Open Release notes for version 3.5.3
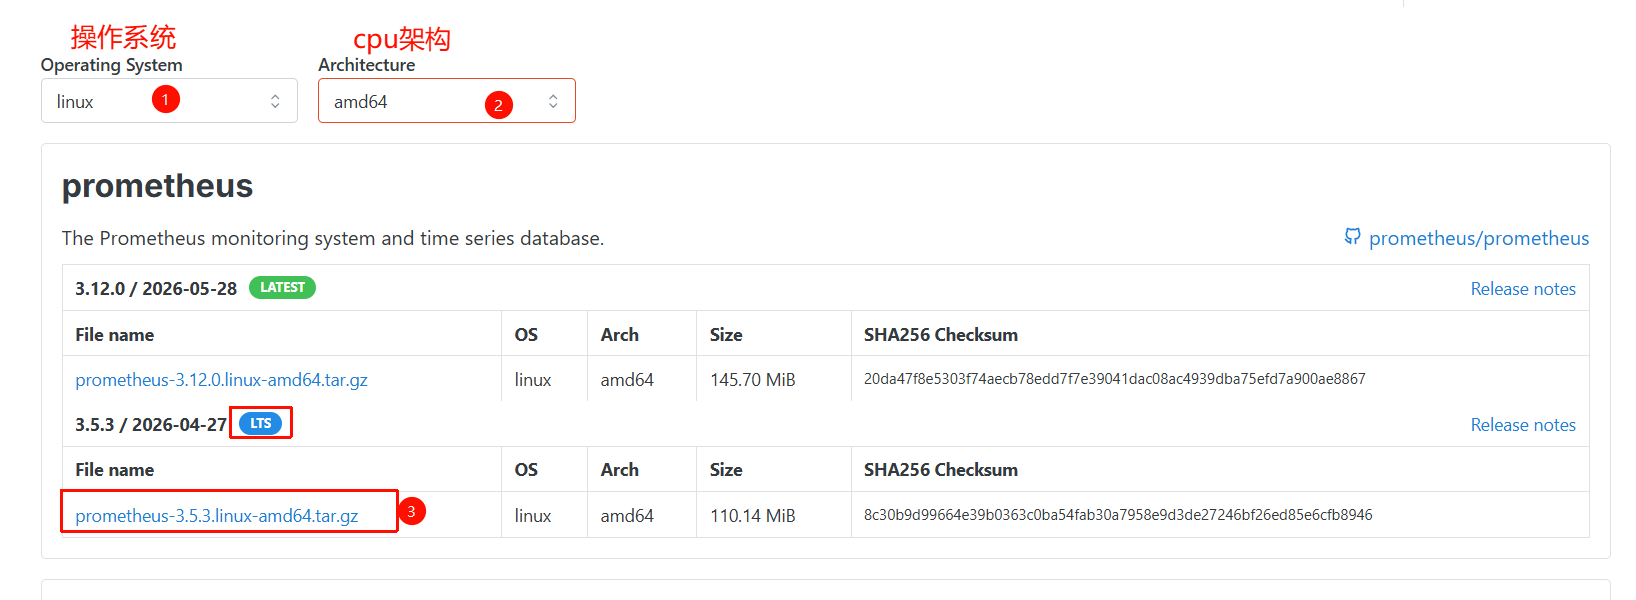 [1523, 425]
